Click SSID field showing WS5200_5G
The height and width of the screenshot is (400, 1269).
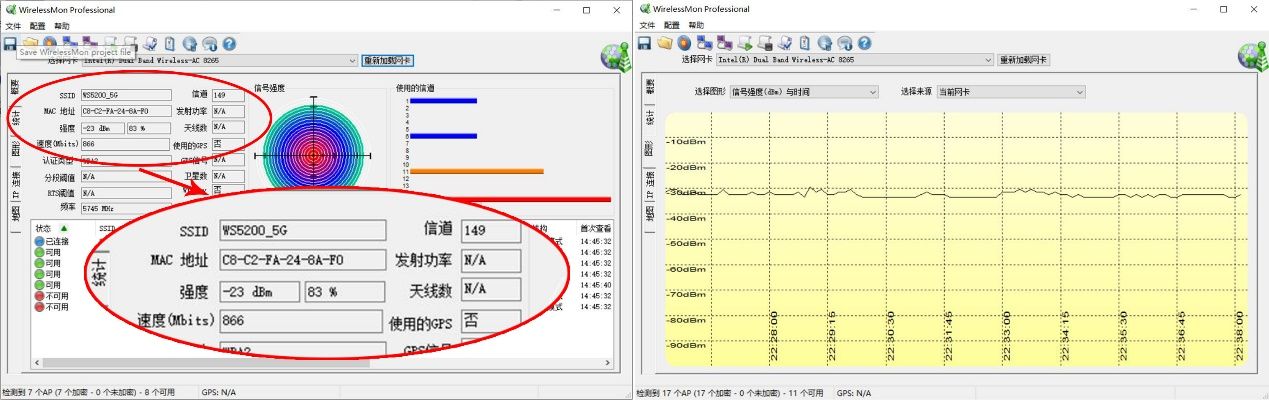coord(126,95)
